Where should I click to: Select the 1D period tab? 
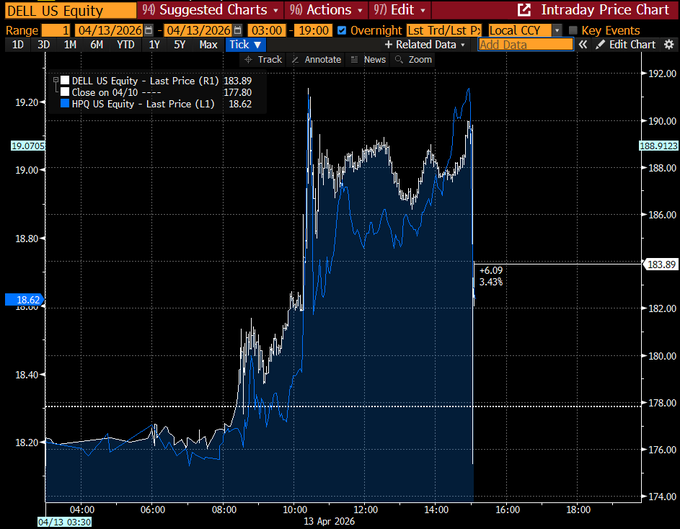(x=18, y=45)
